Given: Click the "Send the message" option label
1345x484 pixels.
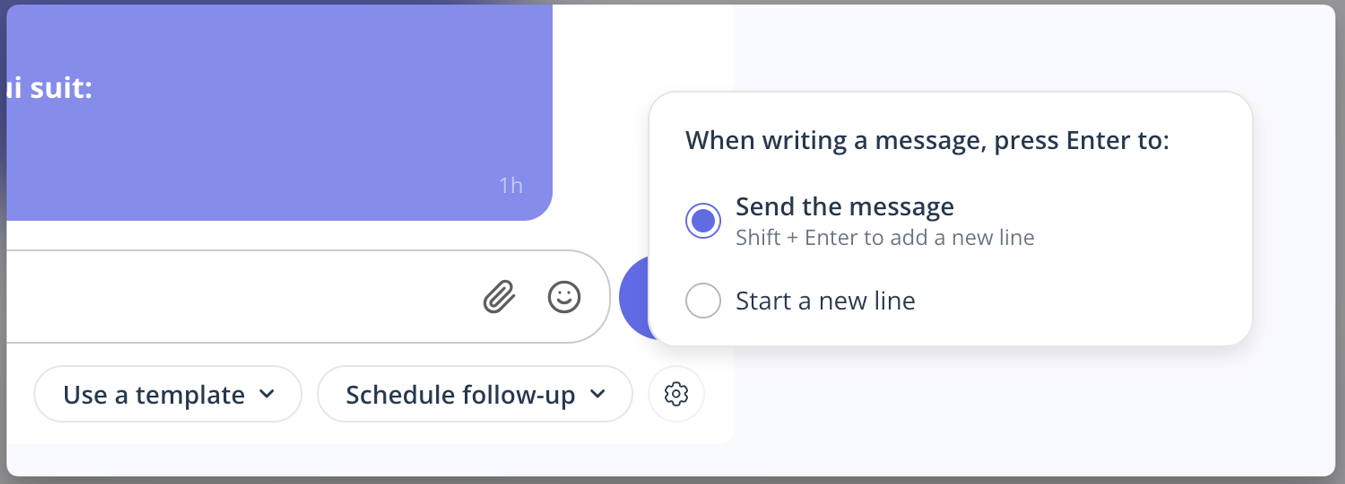Looking at the screenshot, I should pyautogui.click(x=844, y=207).
